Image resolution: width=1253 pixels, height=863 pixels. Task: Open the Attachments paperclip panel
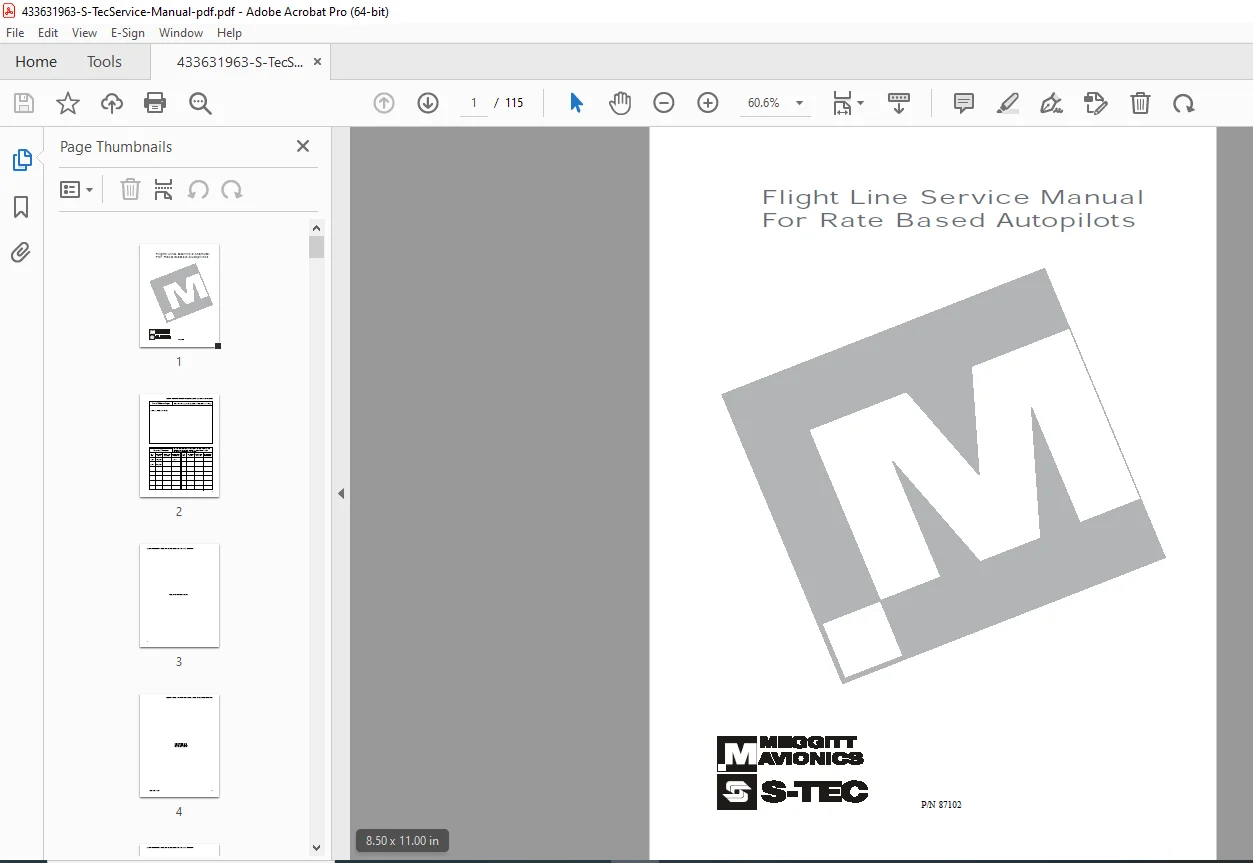21,253
